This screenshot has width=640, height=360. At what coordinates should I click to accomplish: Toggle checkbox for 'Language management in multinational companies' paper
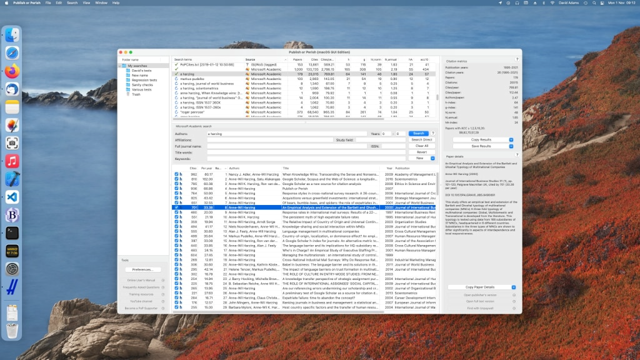tap(176, 231)
